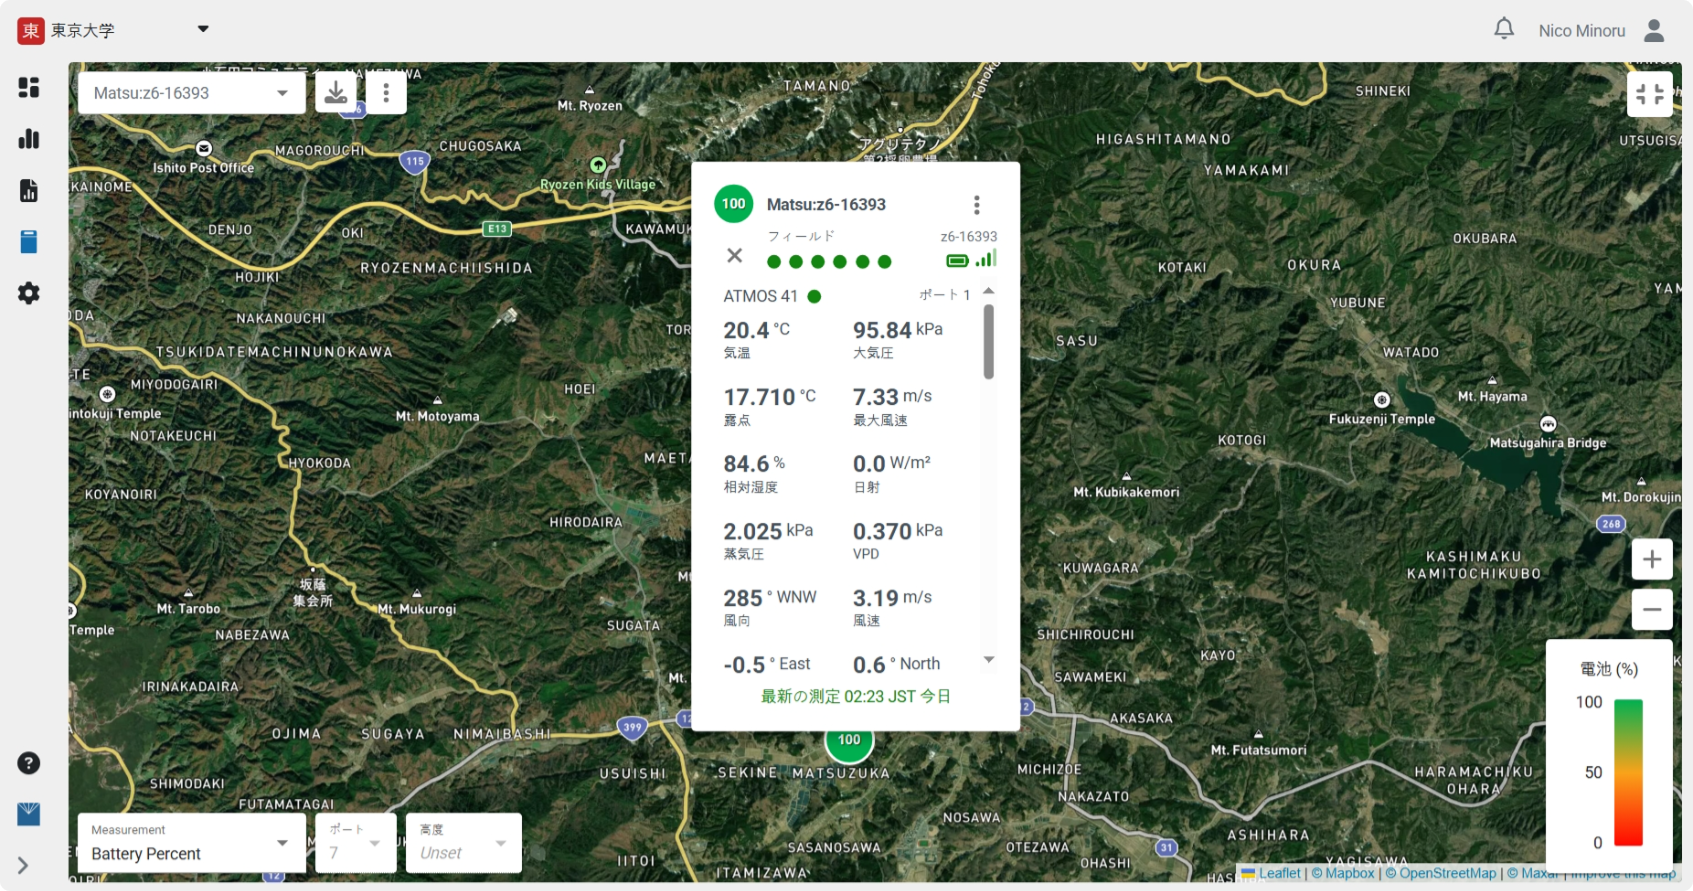Click the 7.33 m/s max wind value
Screen dimensions: 1693x891
(892, 397)
